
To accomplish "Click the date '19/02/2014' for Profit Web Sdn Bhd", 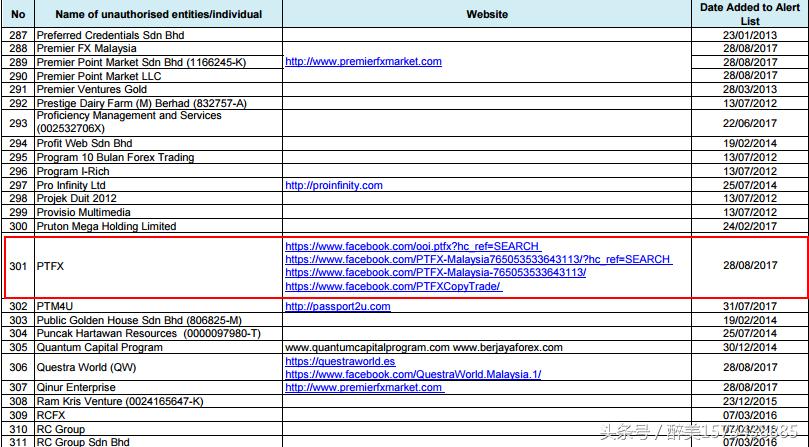I will point(750,143).
